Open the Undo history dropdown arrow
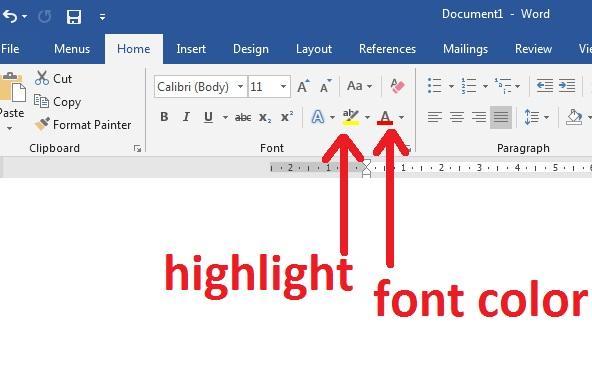 coord(25,17)
